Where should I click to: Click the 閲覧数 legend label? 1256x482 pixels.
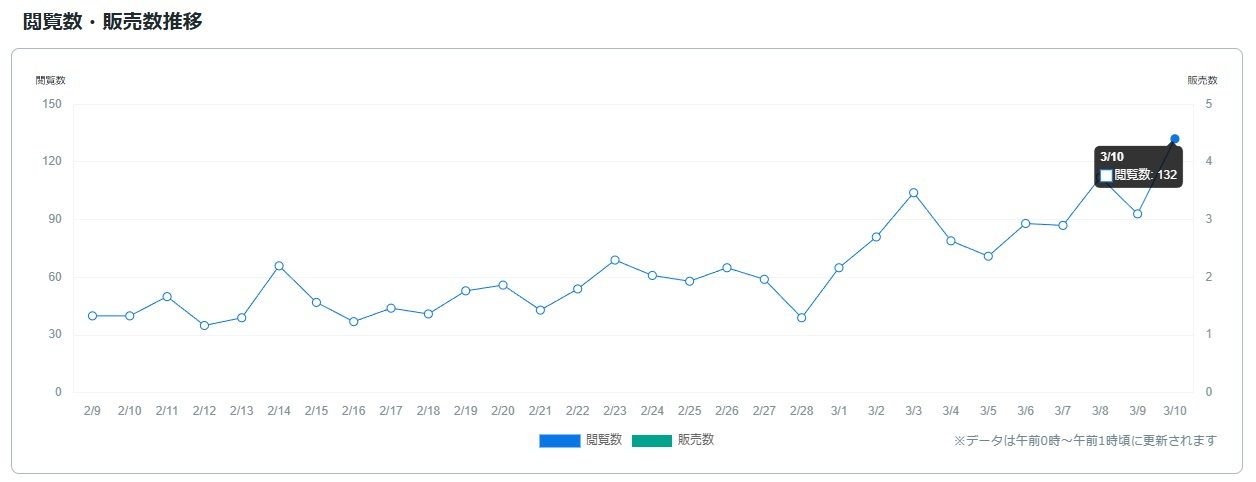tap(604, 440)
